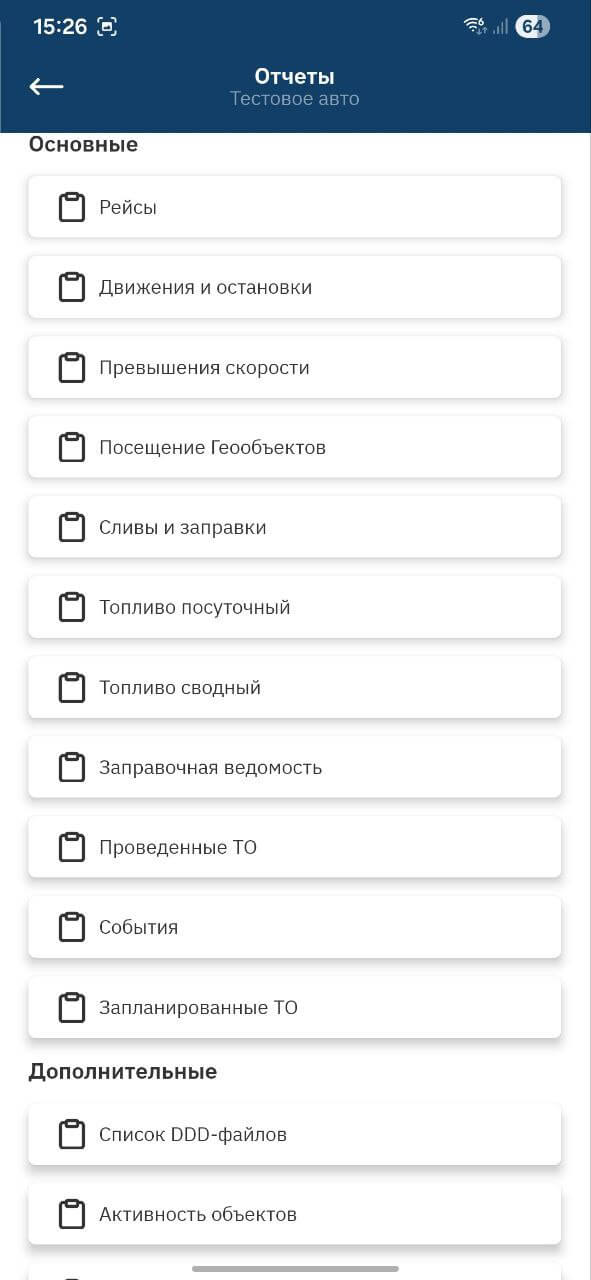
Task: Tap the clipboard icon beside Превышения скорости
Action: [x=71, y=367]
